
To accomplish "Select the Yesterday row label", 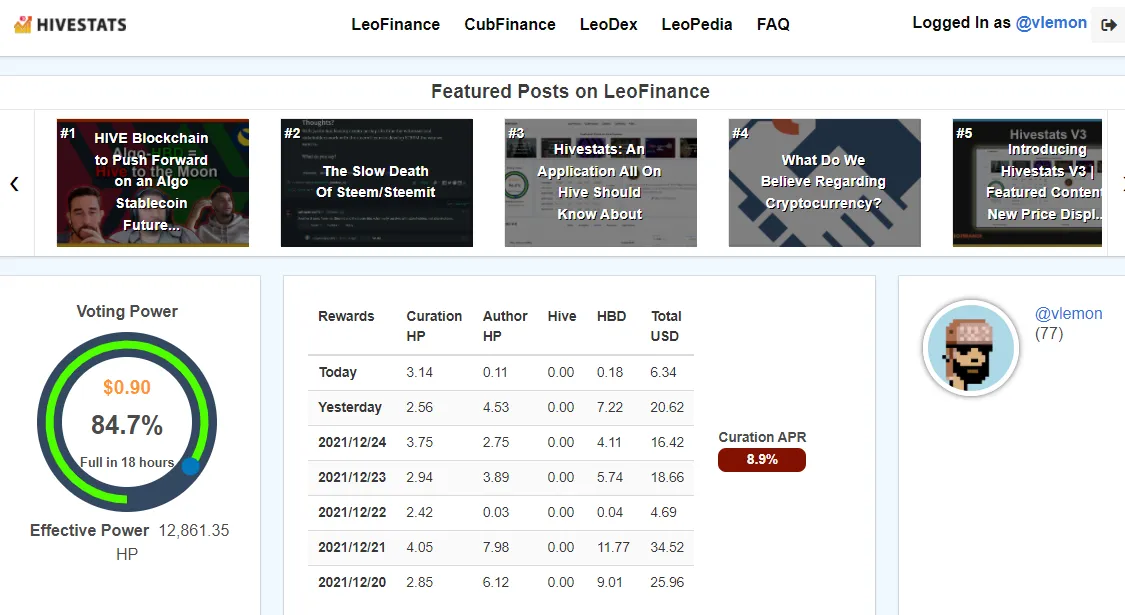I will (349, 407).
